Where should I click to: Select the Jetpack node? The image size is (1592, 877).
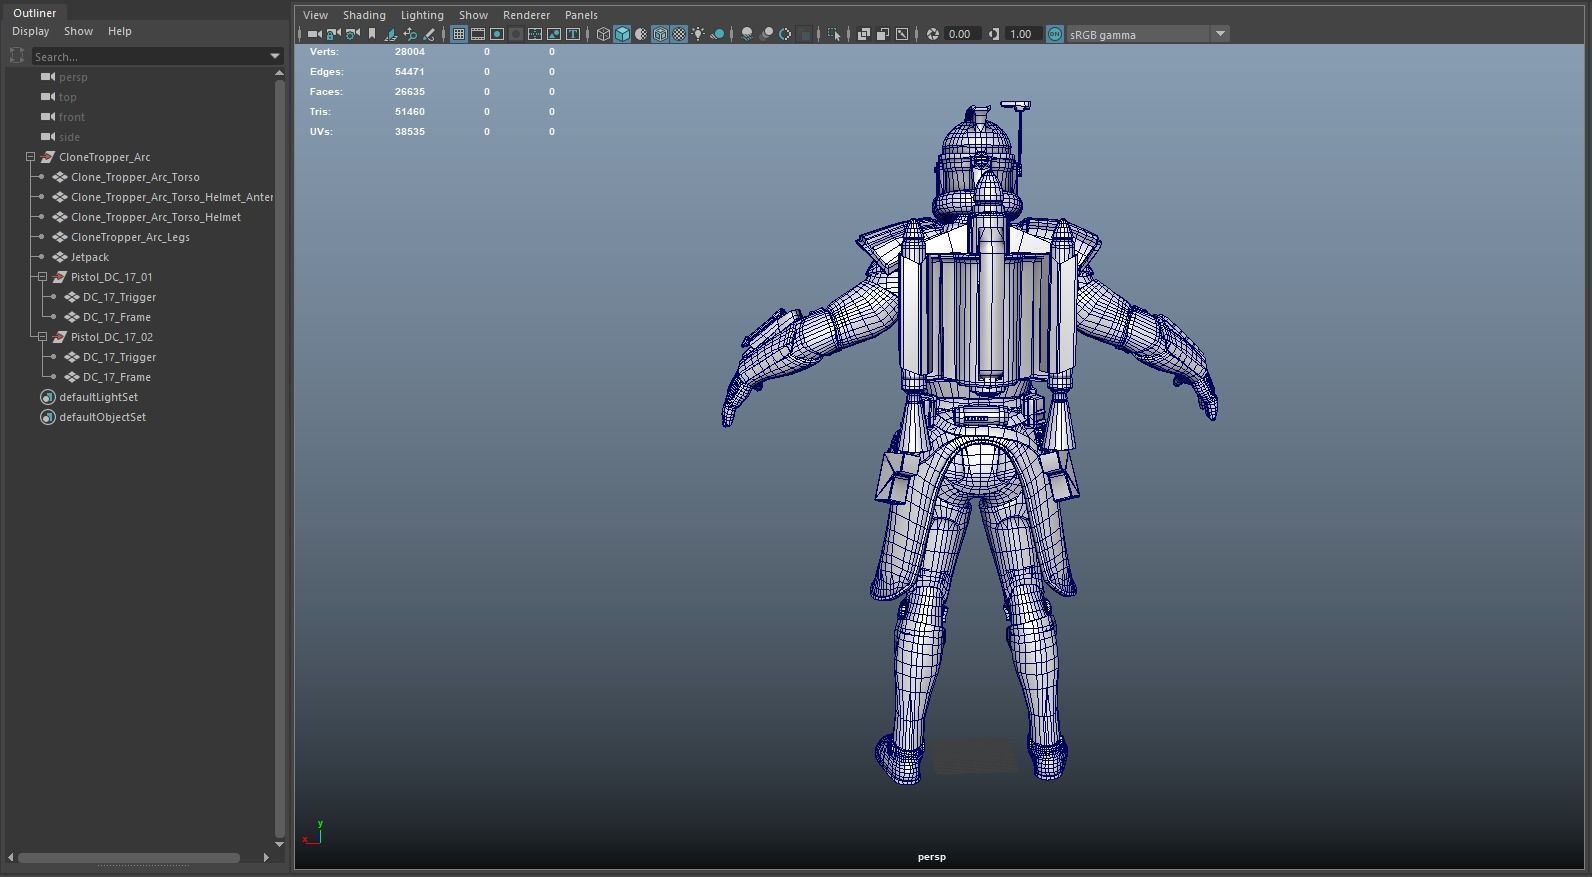tap(90, 257)
